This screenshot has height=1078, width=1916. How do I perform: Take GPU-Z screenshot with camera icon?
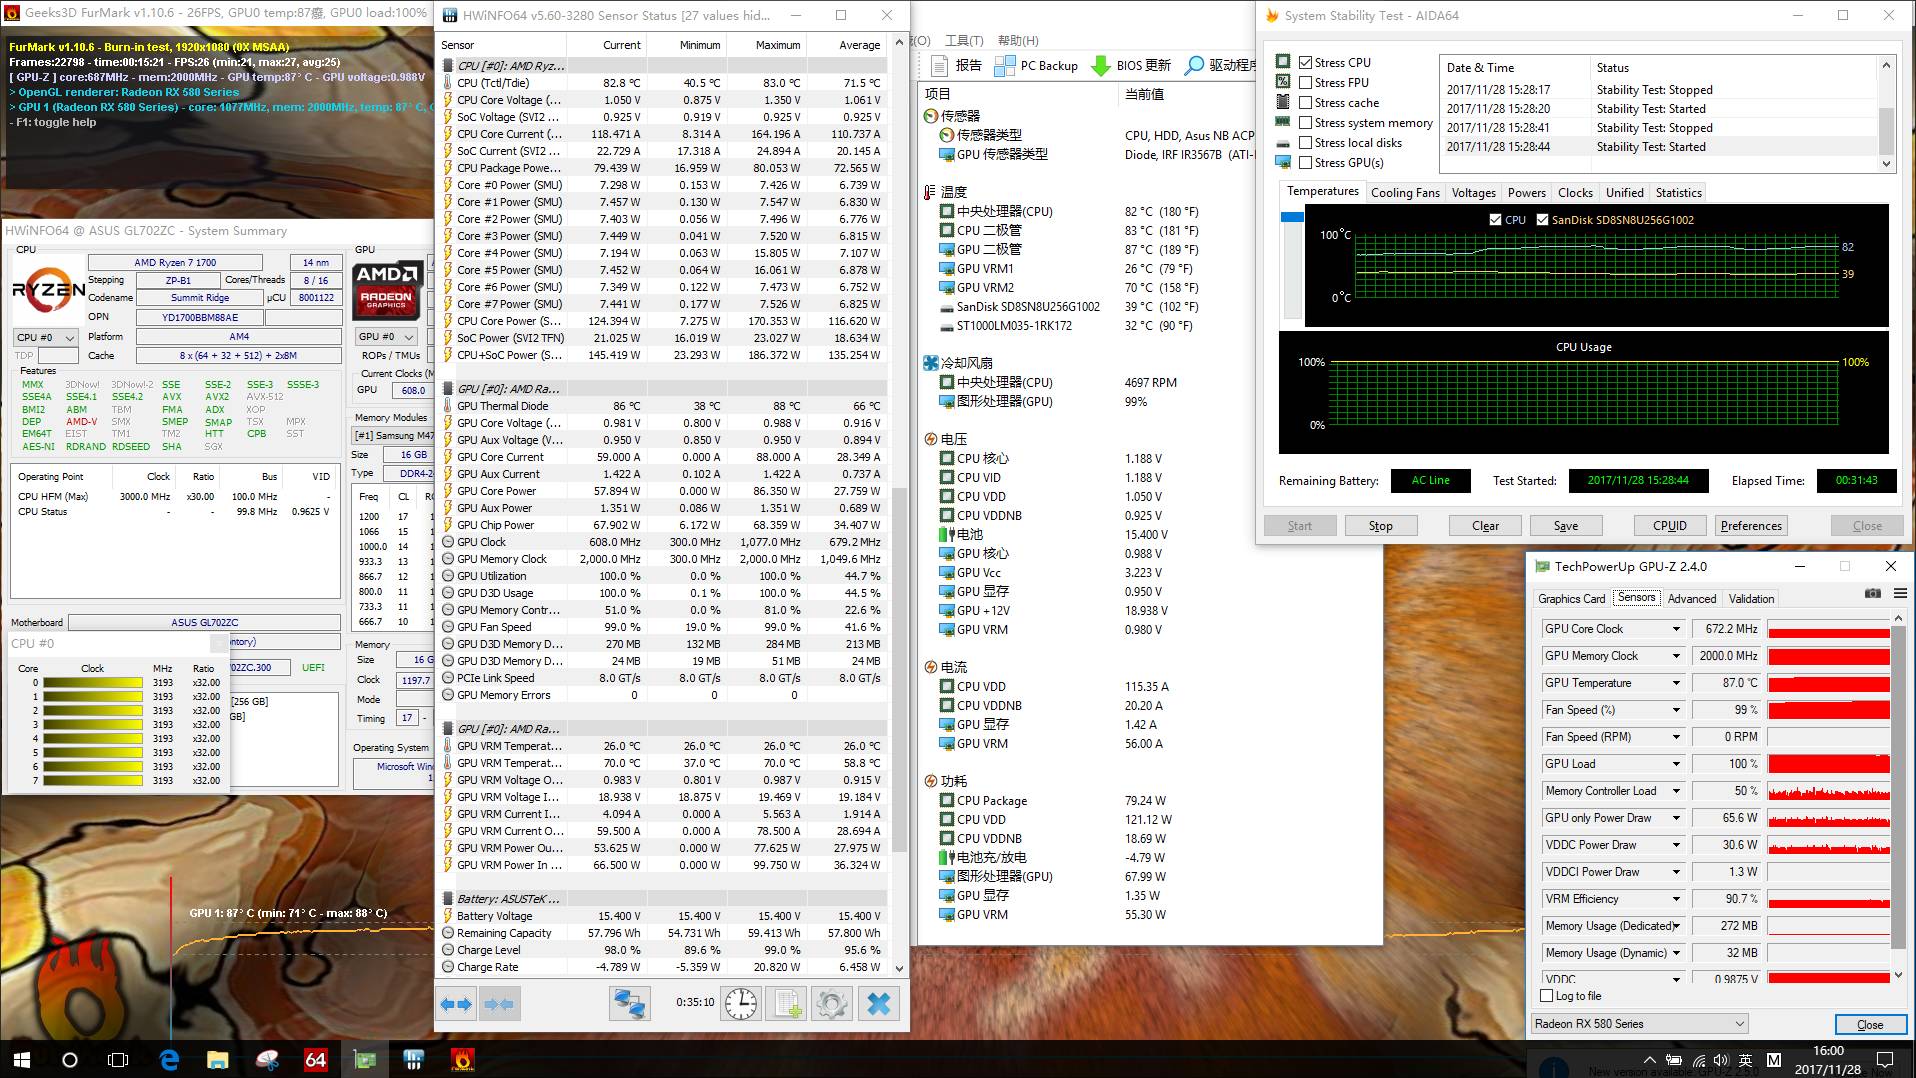pyautogui.click(x=1873, y=593)
